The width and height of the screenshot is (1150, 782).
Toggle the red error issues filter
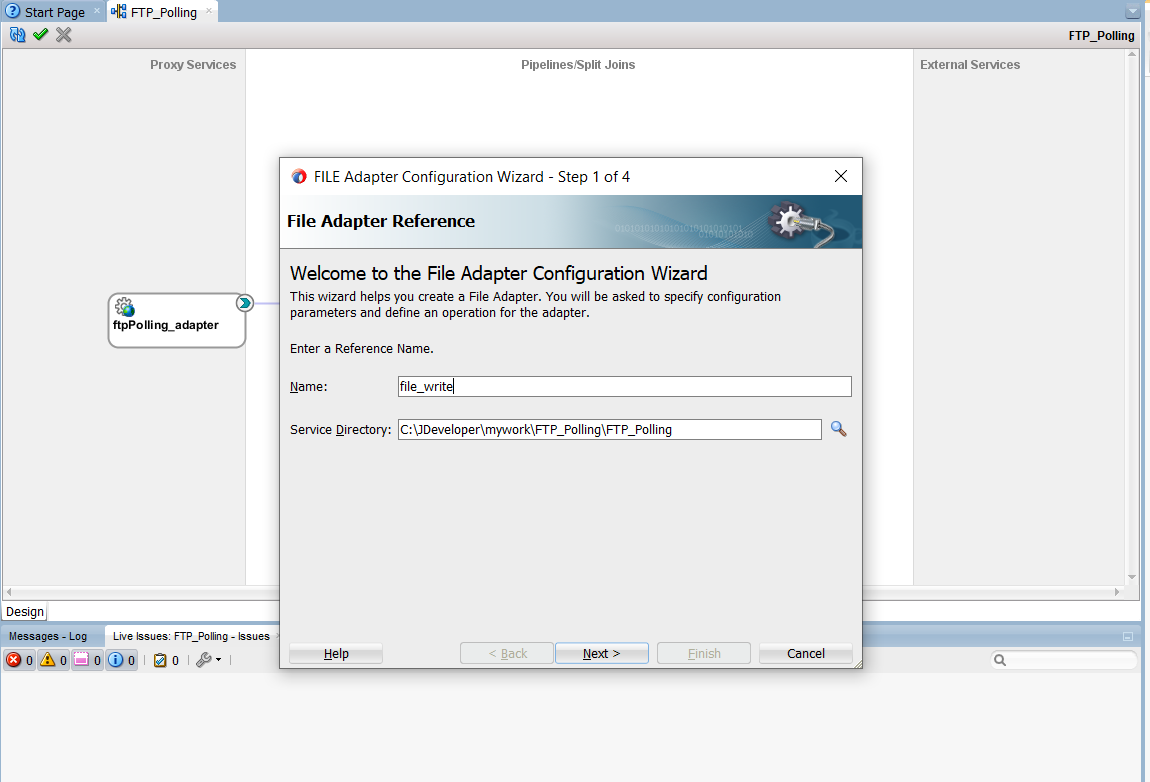click(15, 660)
